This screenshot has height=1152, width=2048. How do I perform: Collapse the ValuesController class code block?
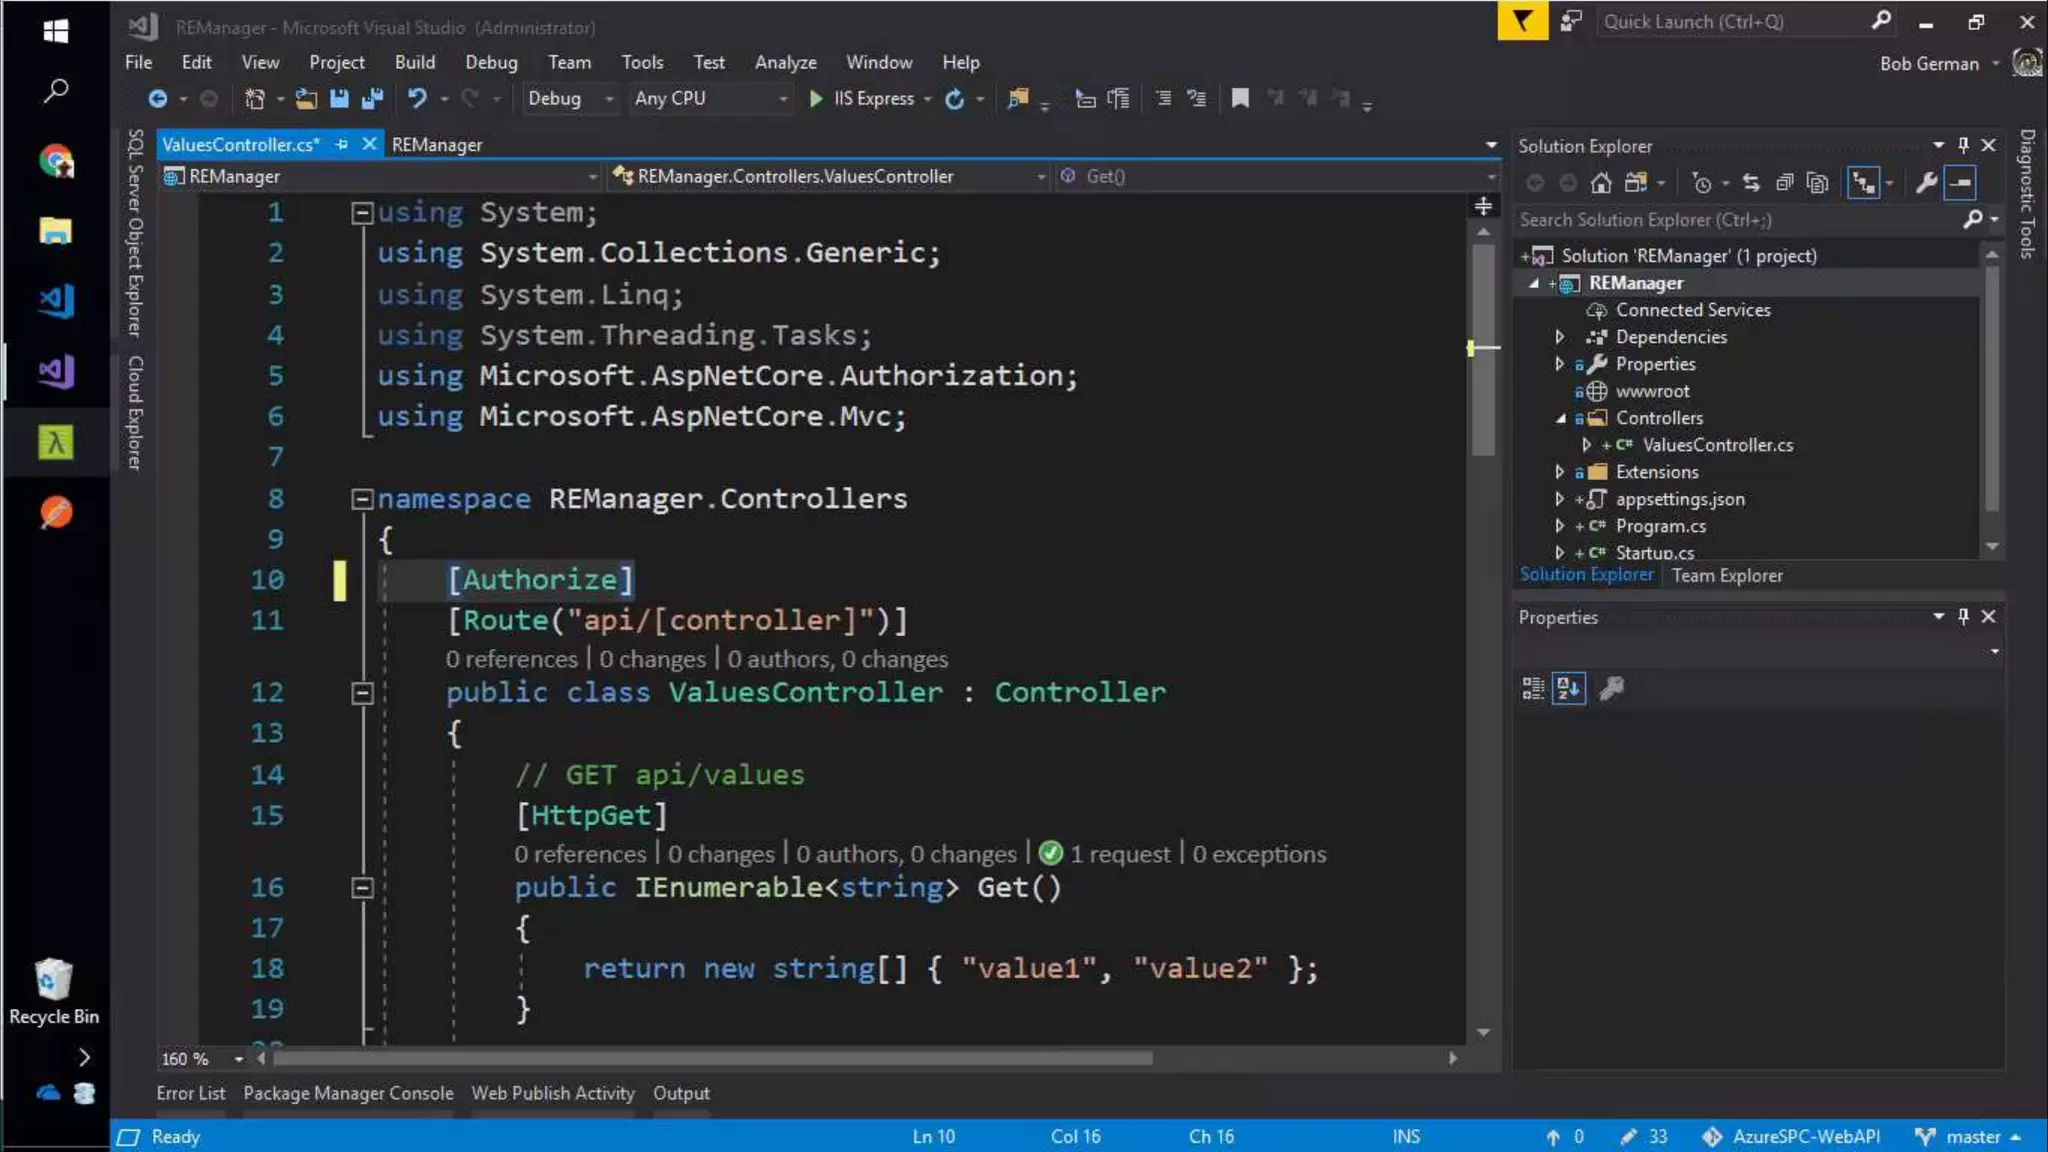[x=363, y=692]
